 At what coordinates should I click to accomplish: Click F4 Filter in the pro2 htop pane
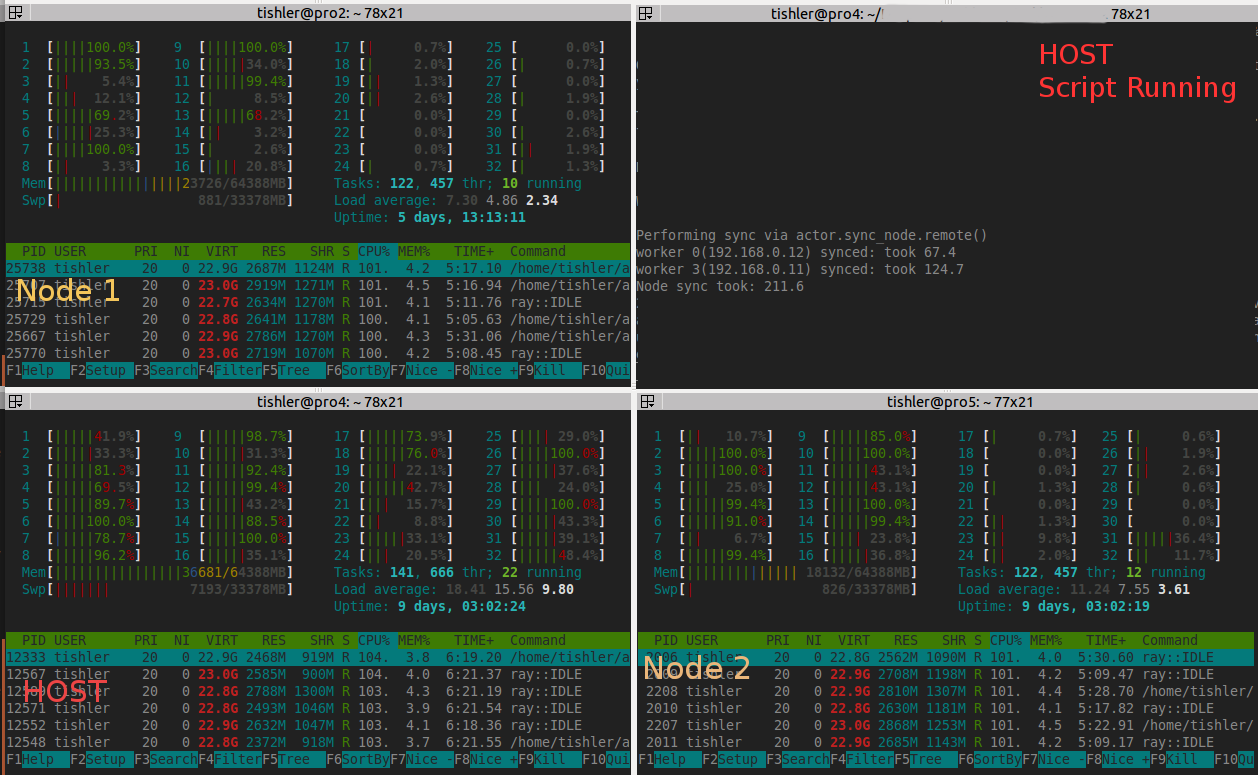point(230,370)
